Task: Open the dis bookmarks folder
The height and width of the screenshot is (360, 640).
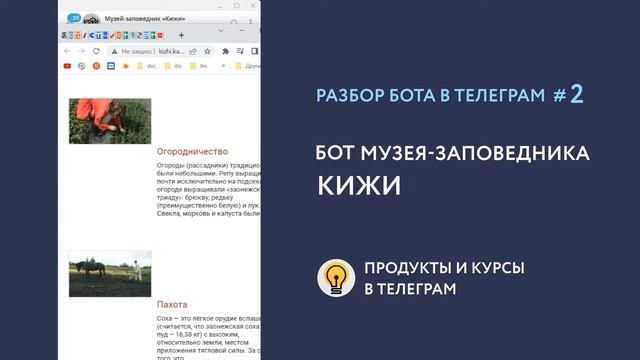Action: coord(173,66)
